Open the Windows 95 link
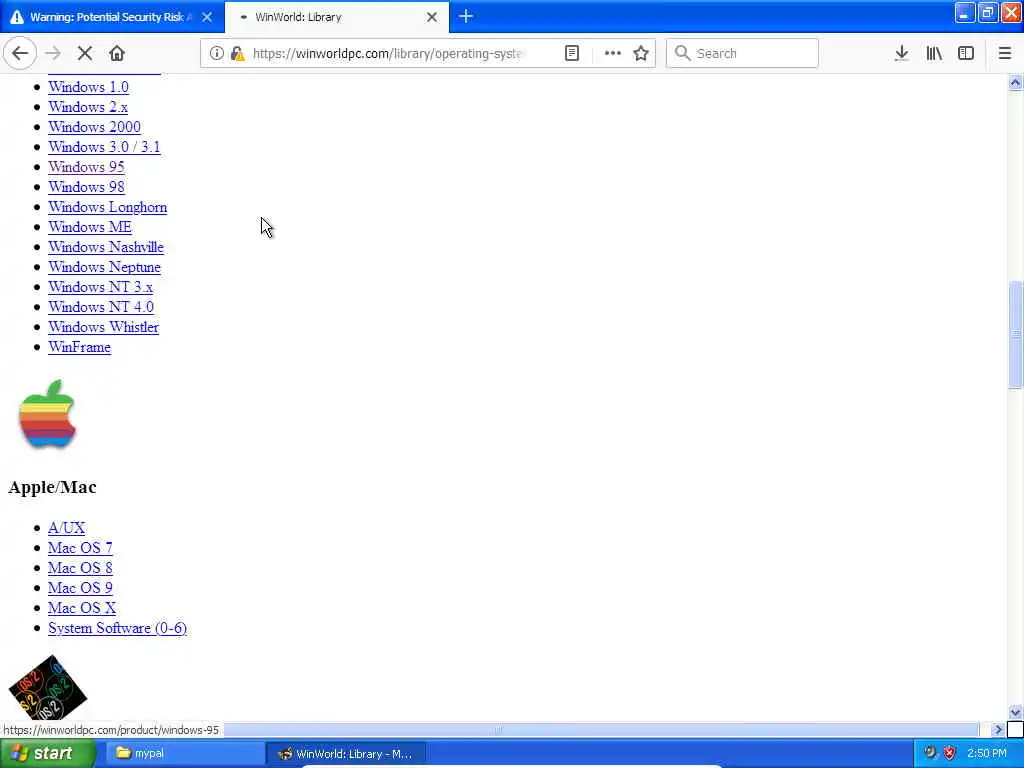Screen dimensions: 1024x768 tap(86, 167)
